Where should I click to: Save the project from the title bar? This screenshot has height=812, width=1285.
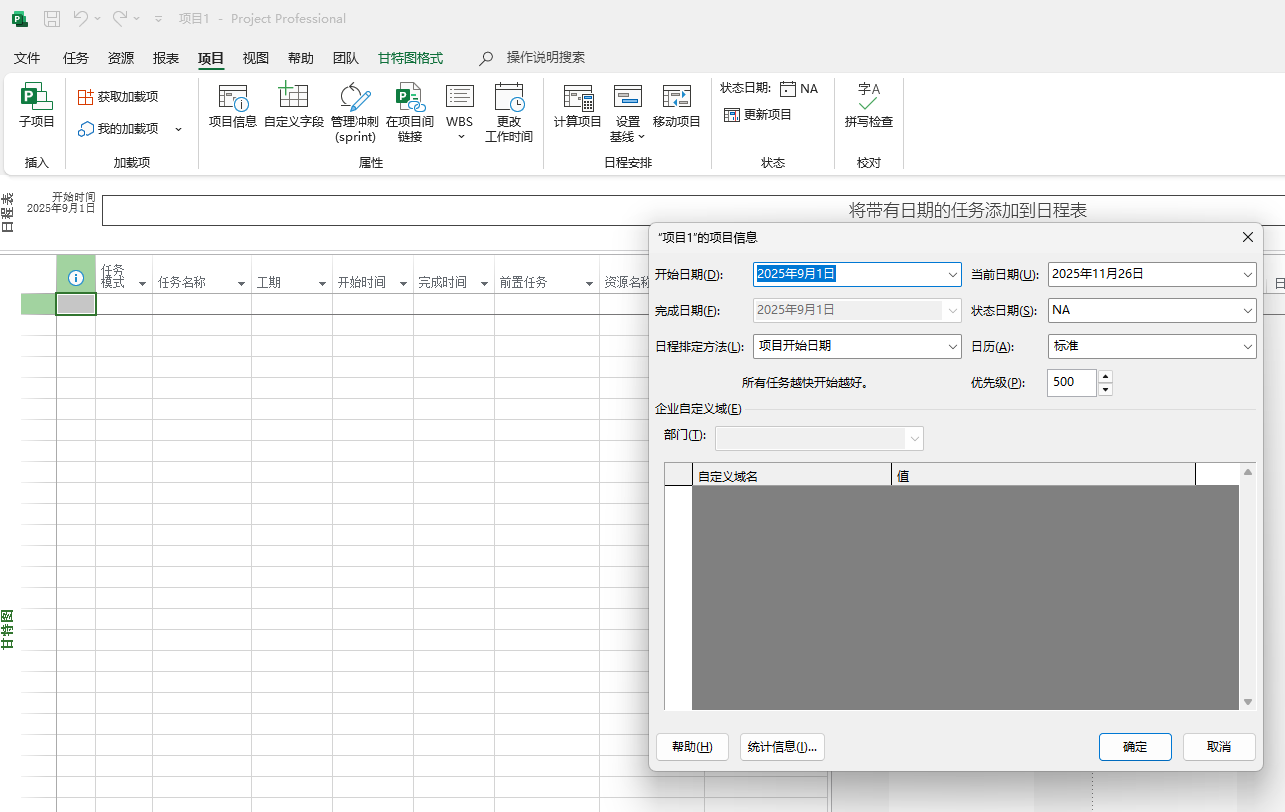[x=52, y=18]
